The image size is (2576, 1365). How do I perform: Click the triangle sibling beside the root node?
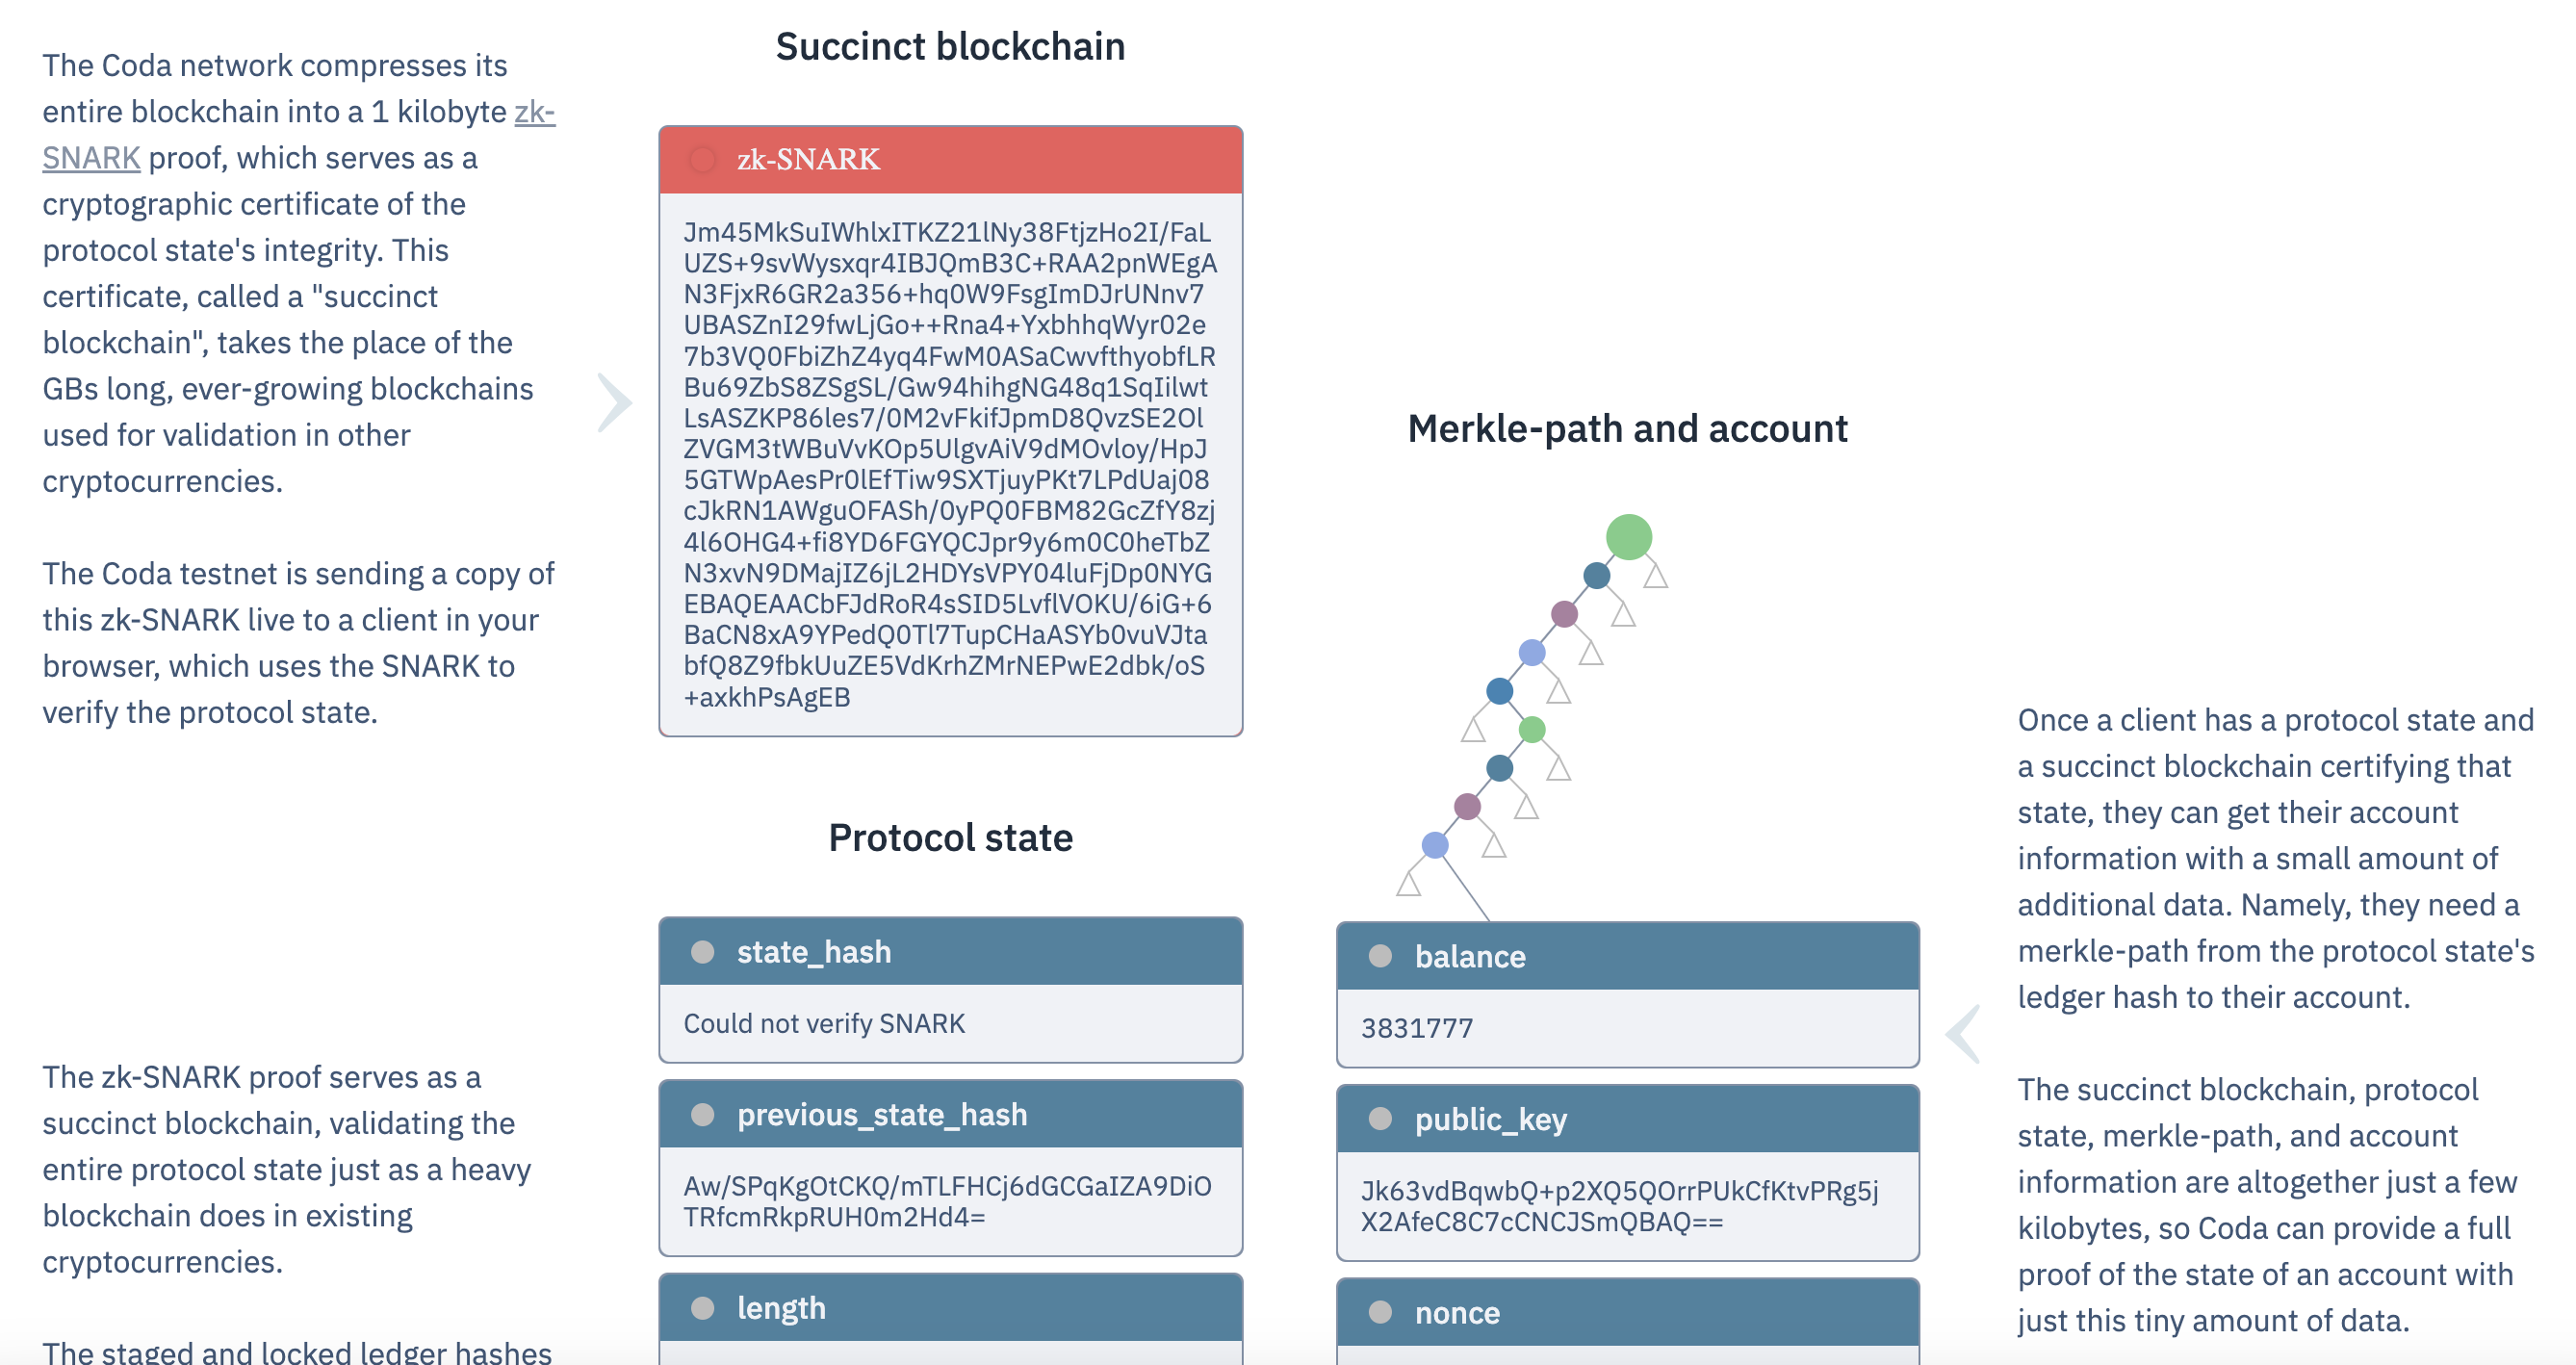1655,576
